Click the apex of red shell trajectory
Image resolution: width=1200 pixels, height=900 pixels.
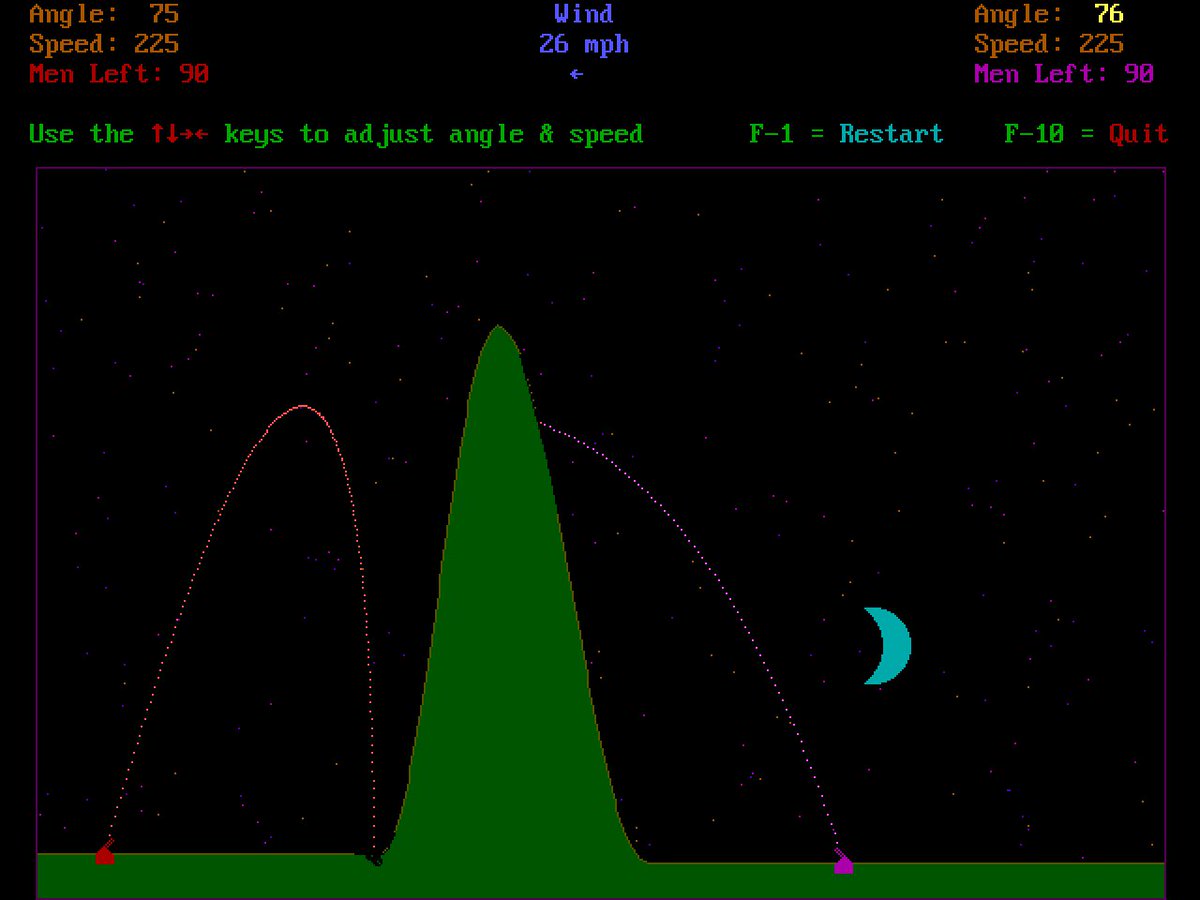pyautogui.click(x=303, y=407)
